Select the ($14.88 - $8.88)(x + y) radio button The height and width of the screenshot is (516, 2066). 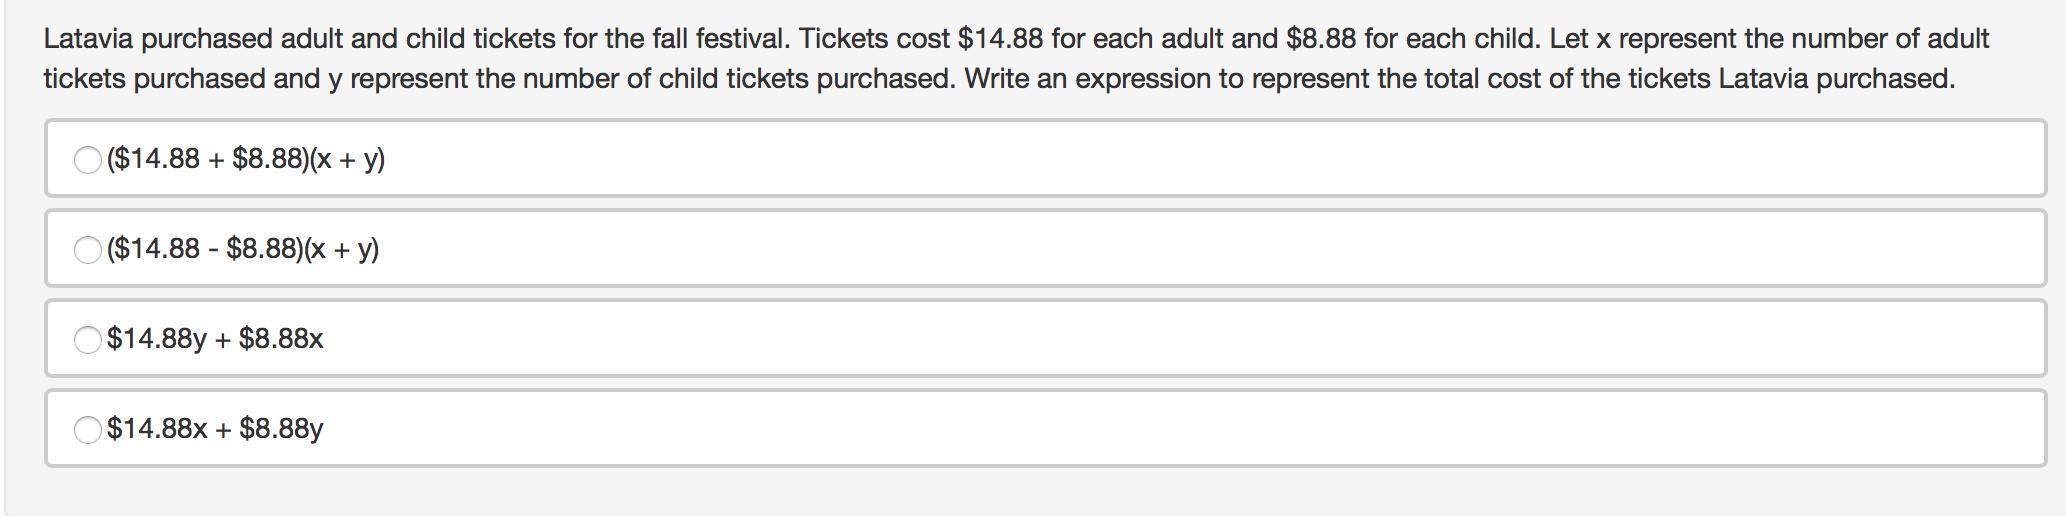(x=87, y=249)
